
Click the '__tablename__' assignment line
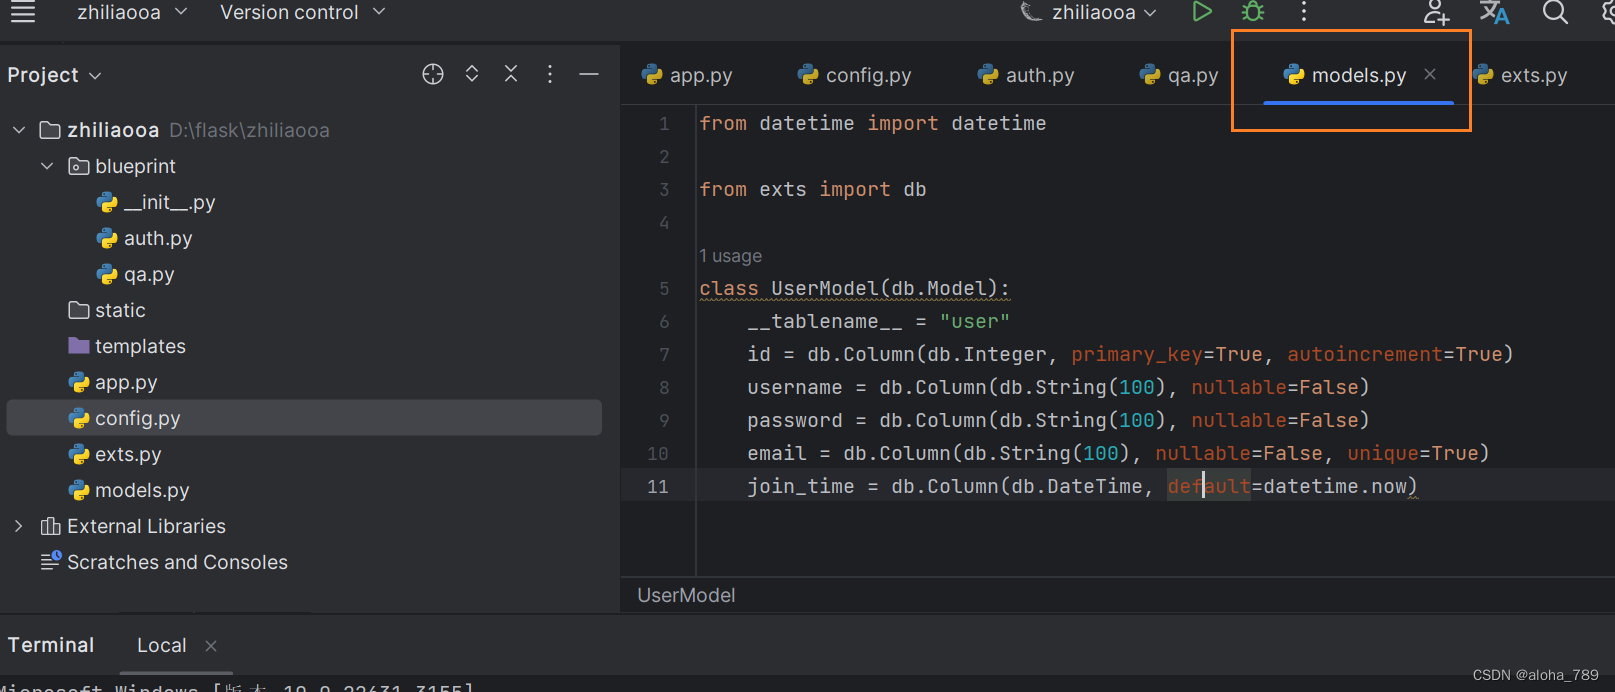pyautogui.click(x=878, y=321)
